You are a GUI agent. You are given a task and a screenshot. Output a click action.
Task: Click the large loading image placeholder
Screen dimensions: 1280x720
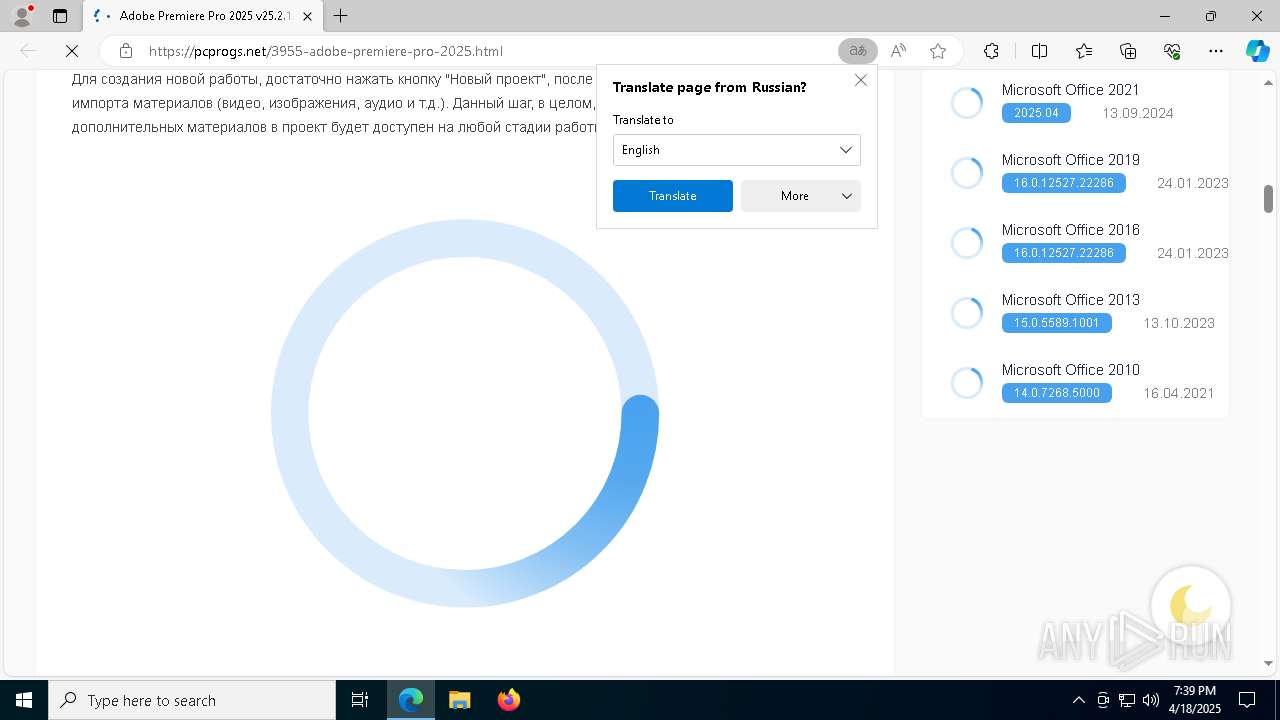click(465, 413)
